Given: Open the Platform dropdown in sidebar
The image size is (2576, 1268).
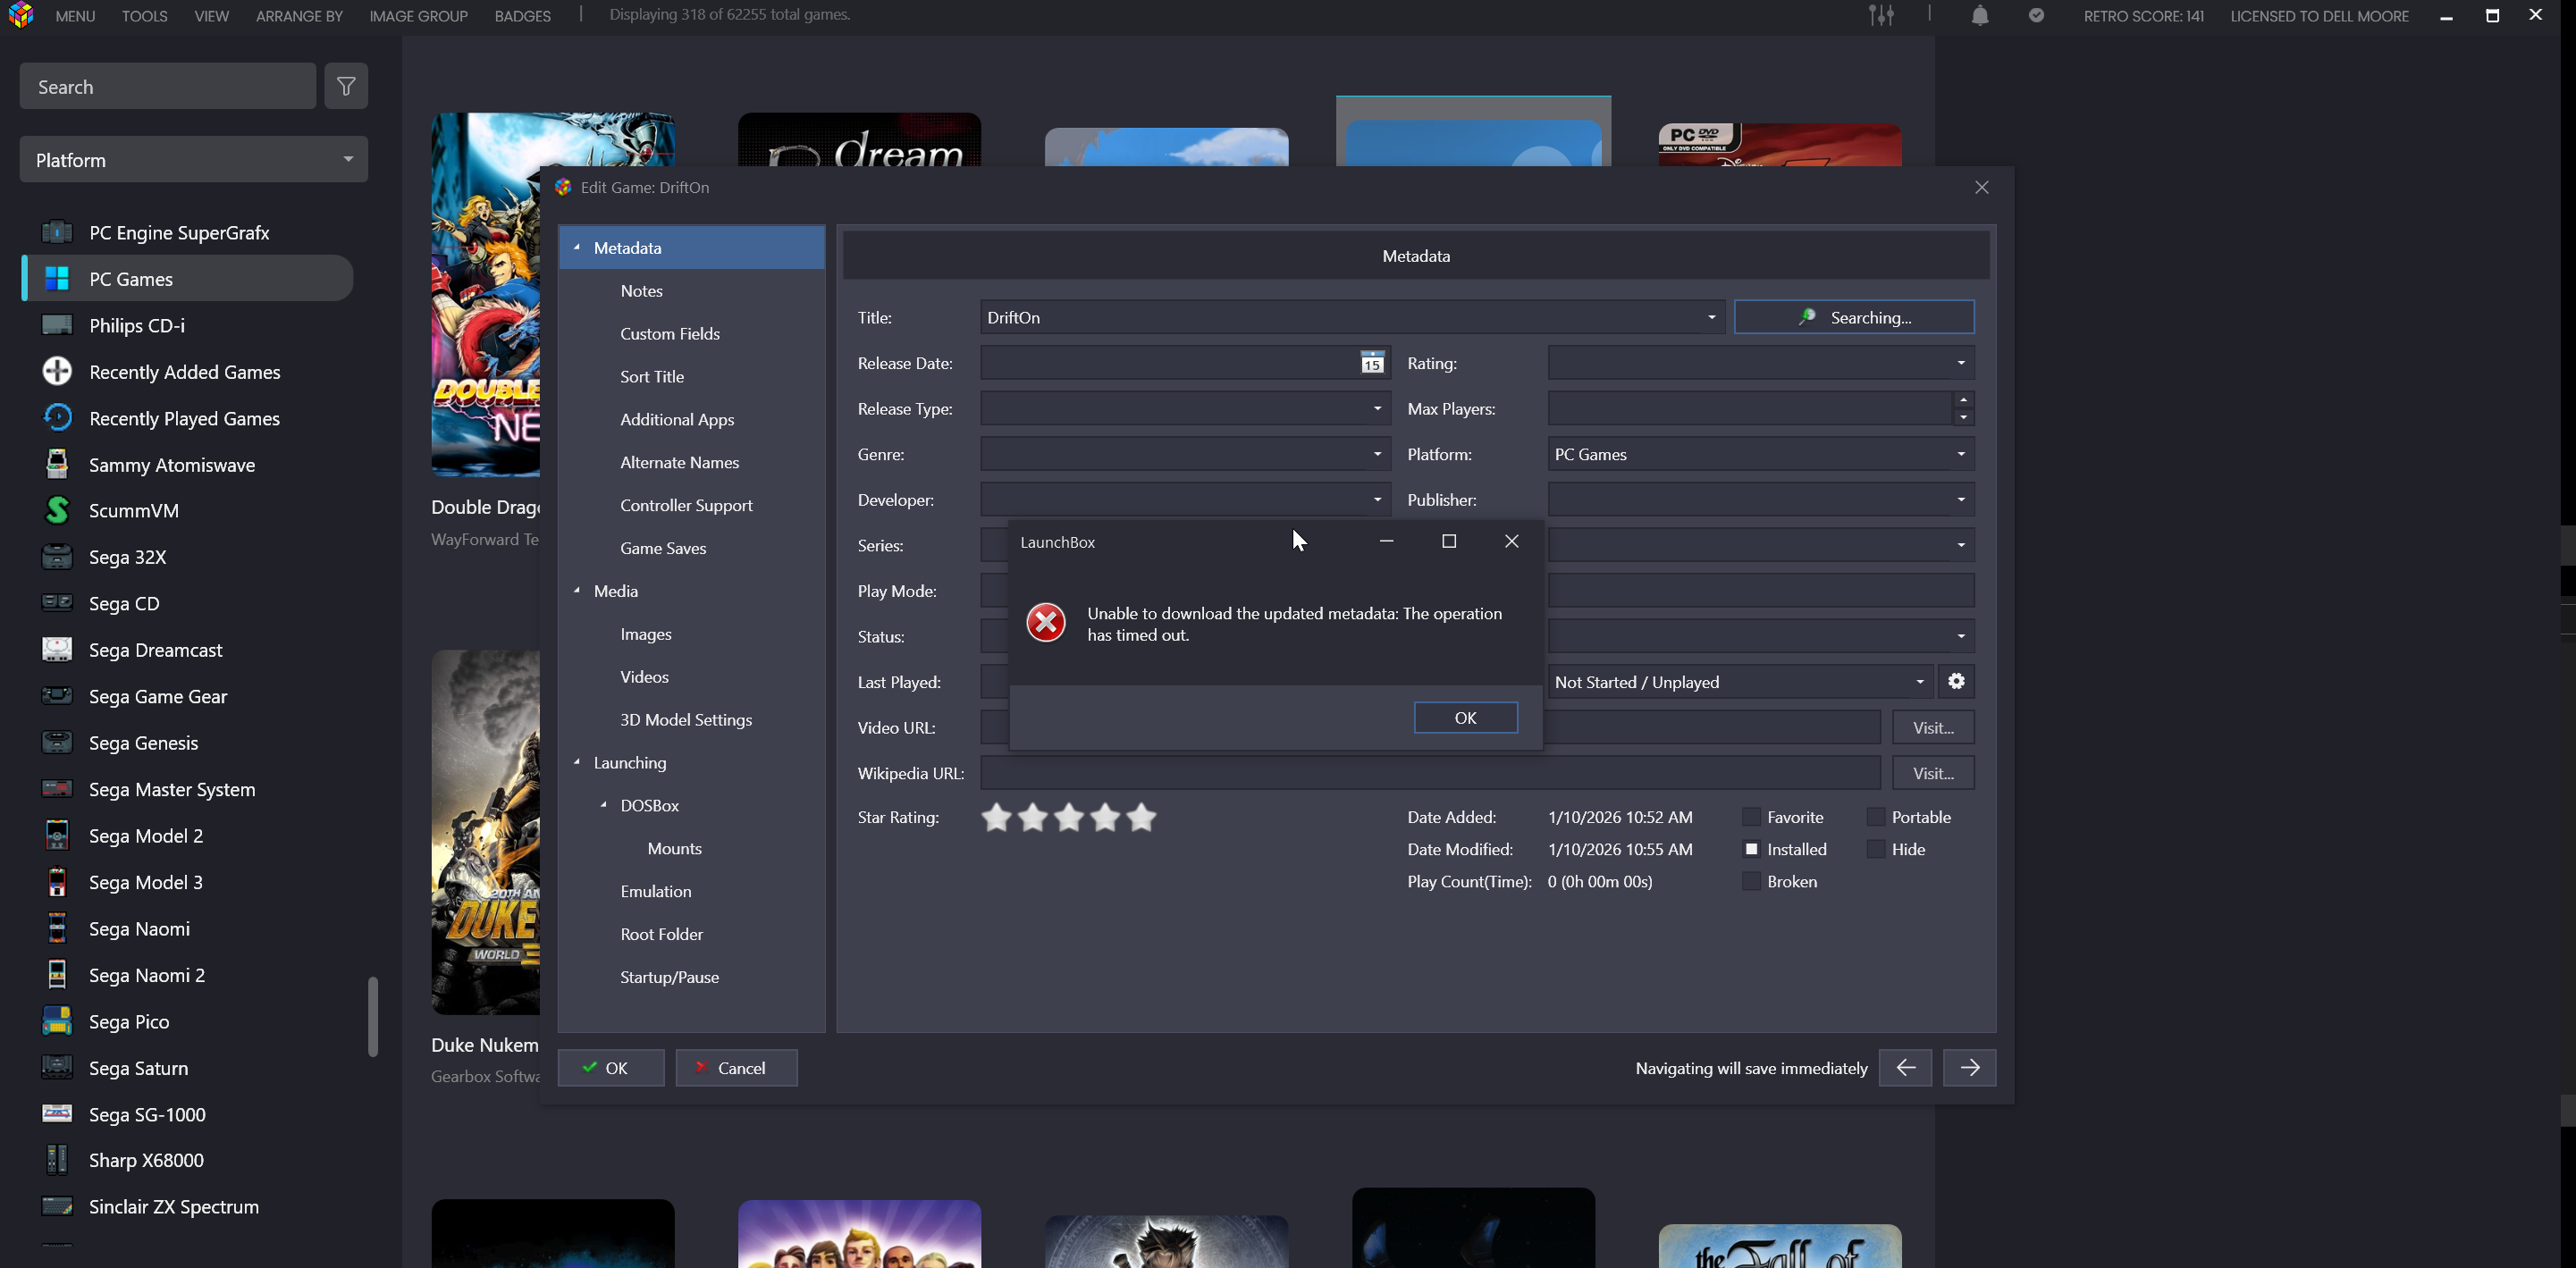Looking at the screenshot, I should pyautogui.click(x=193, y=160).
